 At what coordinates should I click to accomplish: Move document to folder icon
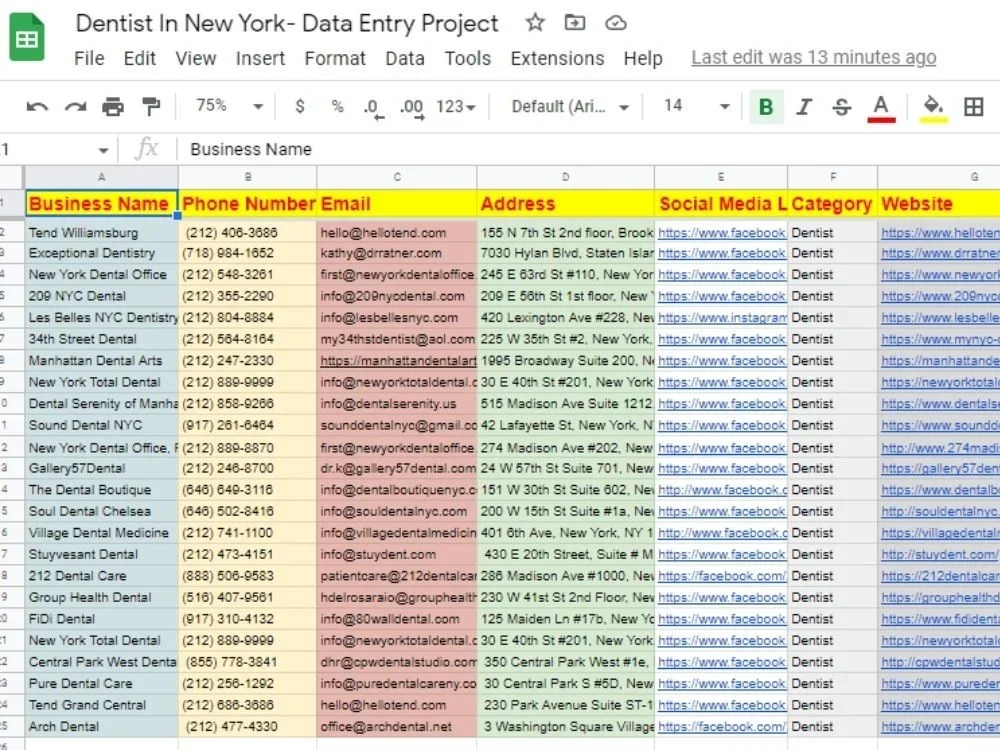tap(575, 23)
